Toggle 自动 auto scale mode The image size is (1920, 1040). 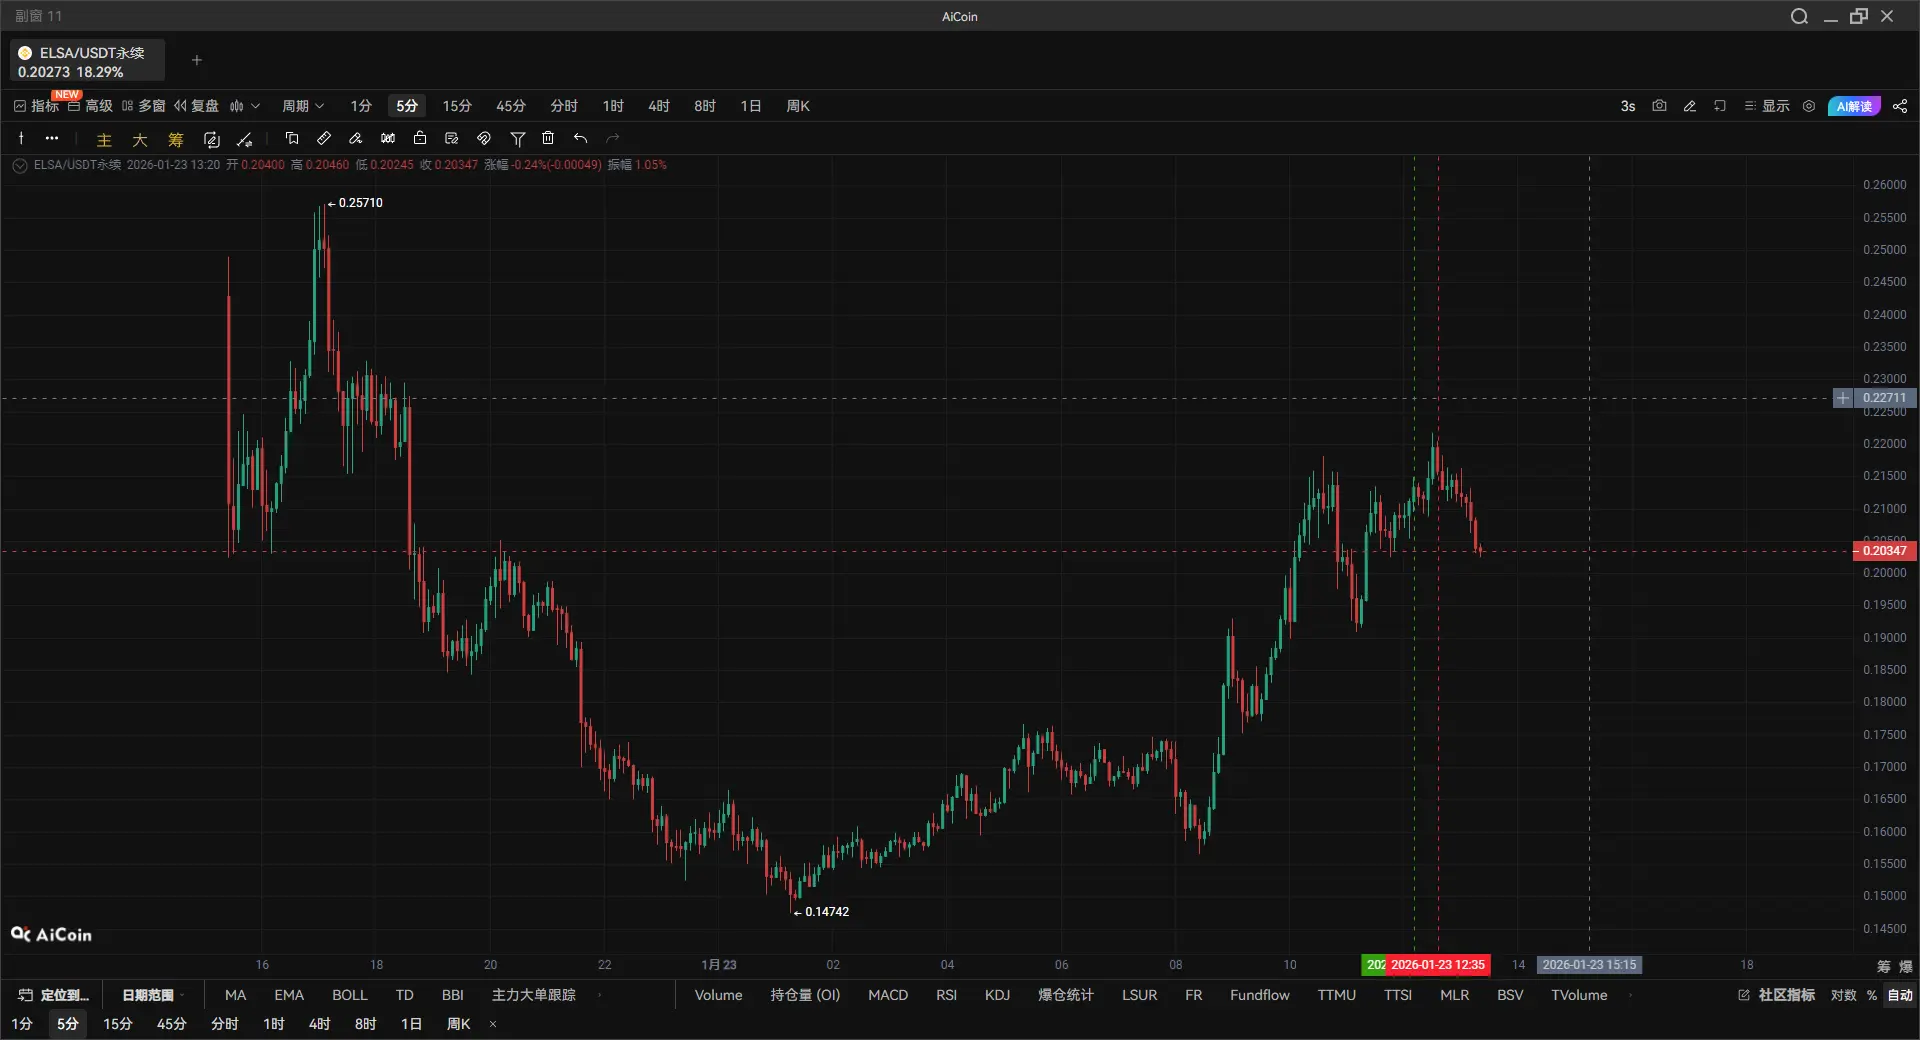point(1900,995)
